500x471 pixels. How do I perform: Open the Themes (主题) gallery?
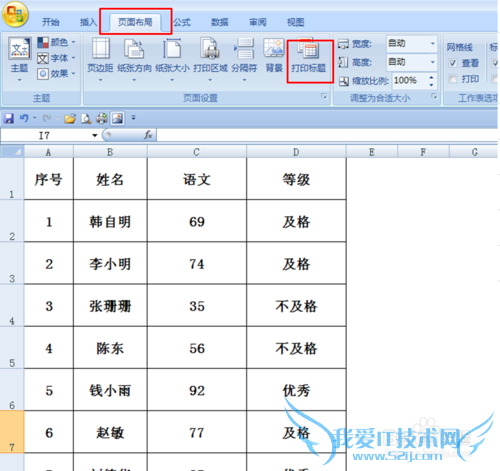[x=19, y=59]
